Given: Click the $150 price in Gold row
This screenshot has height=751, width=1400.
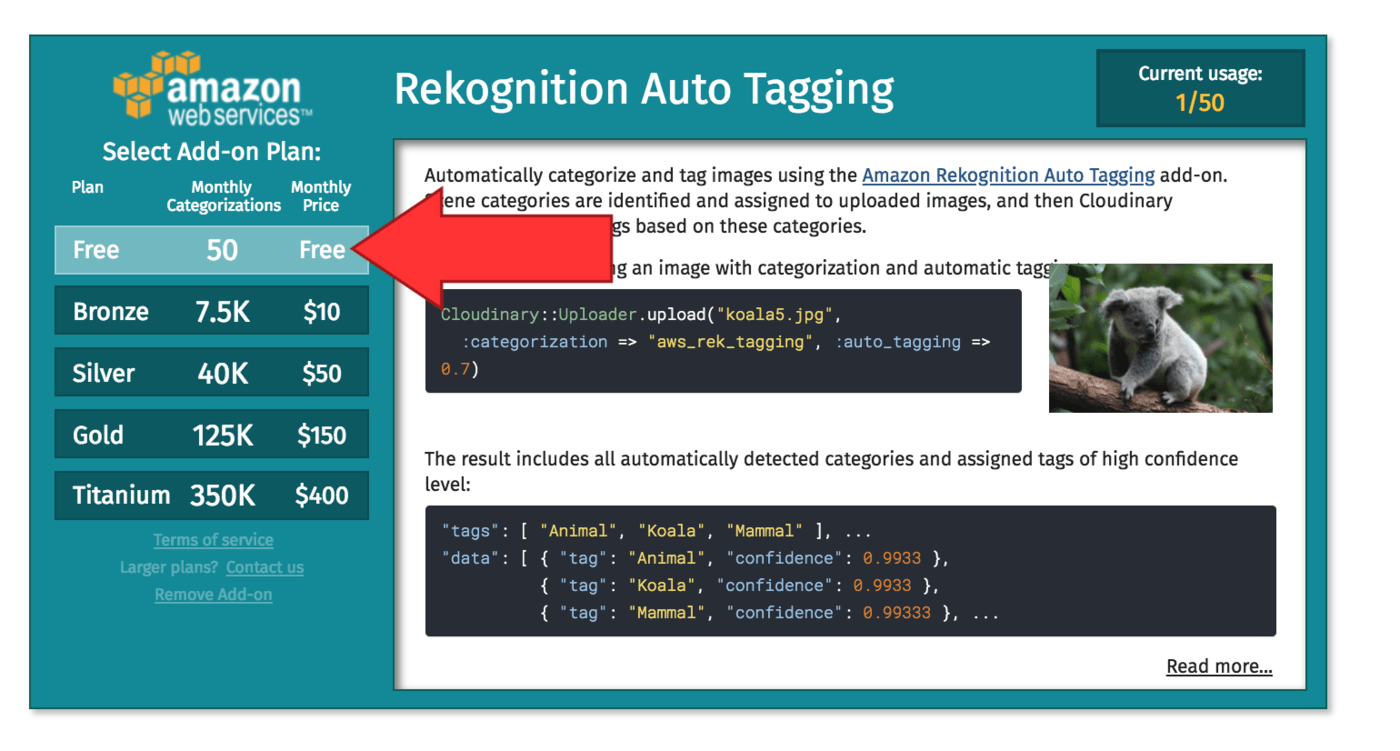Looking at the screenshot, I should (x=322, y=435).
